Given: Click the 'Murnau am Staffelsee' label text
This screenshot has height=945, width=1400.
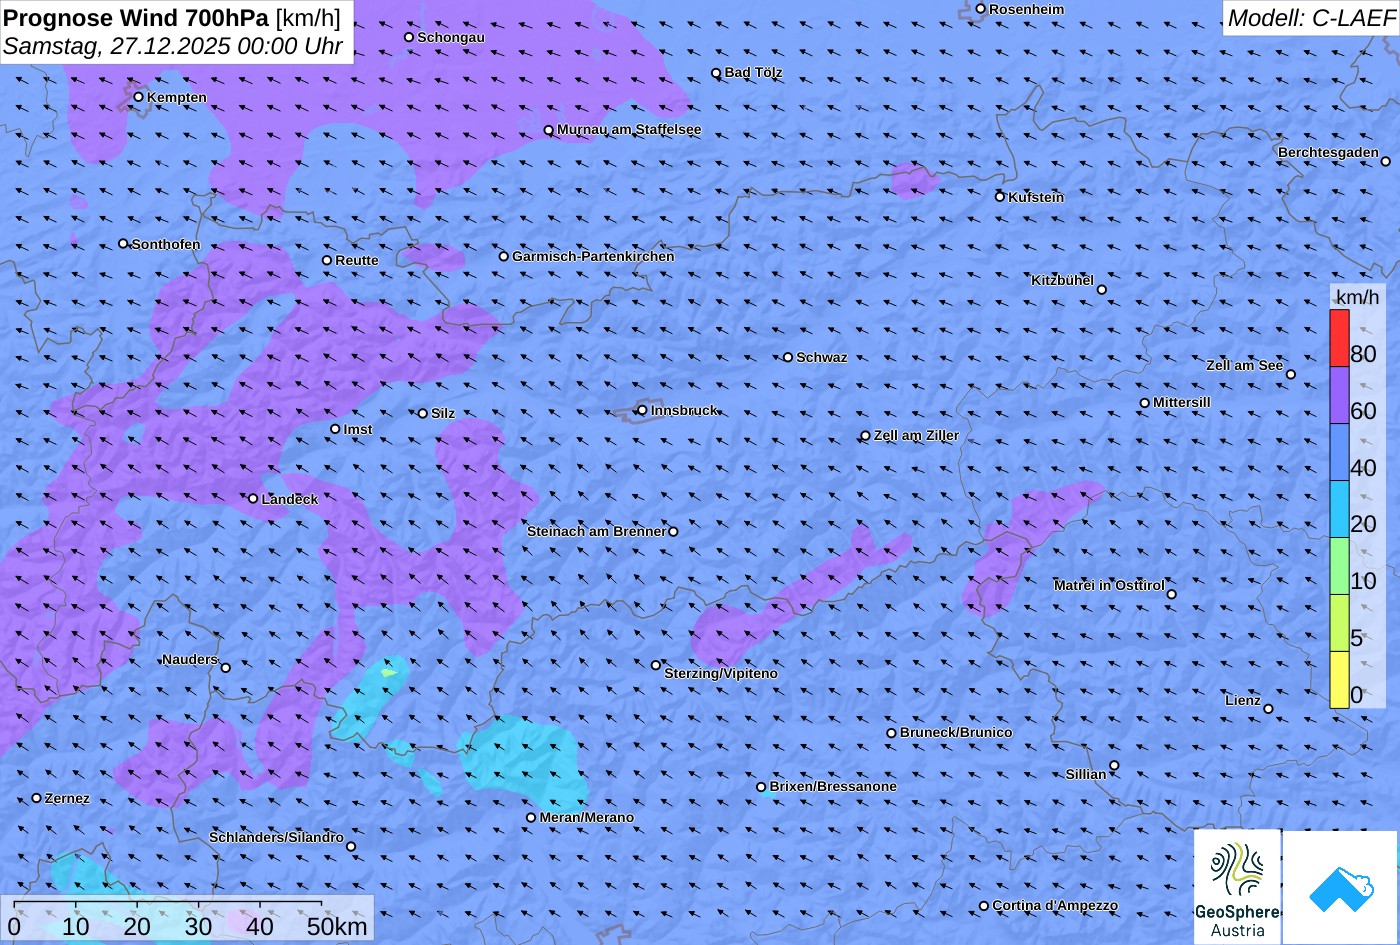Looking at the screenshot, I should pos(629,130).
